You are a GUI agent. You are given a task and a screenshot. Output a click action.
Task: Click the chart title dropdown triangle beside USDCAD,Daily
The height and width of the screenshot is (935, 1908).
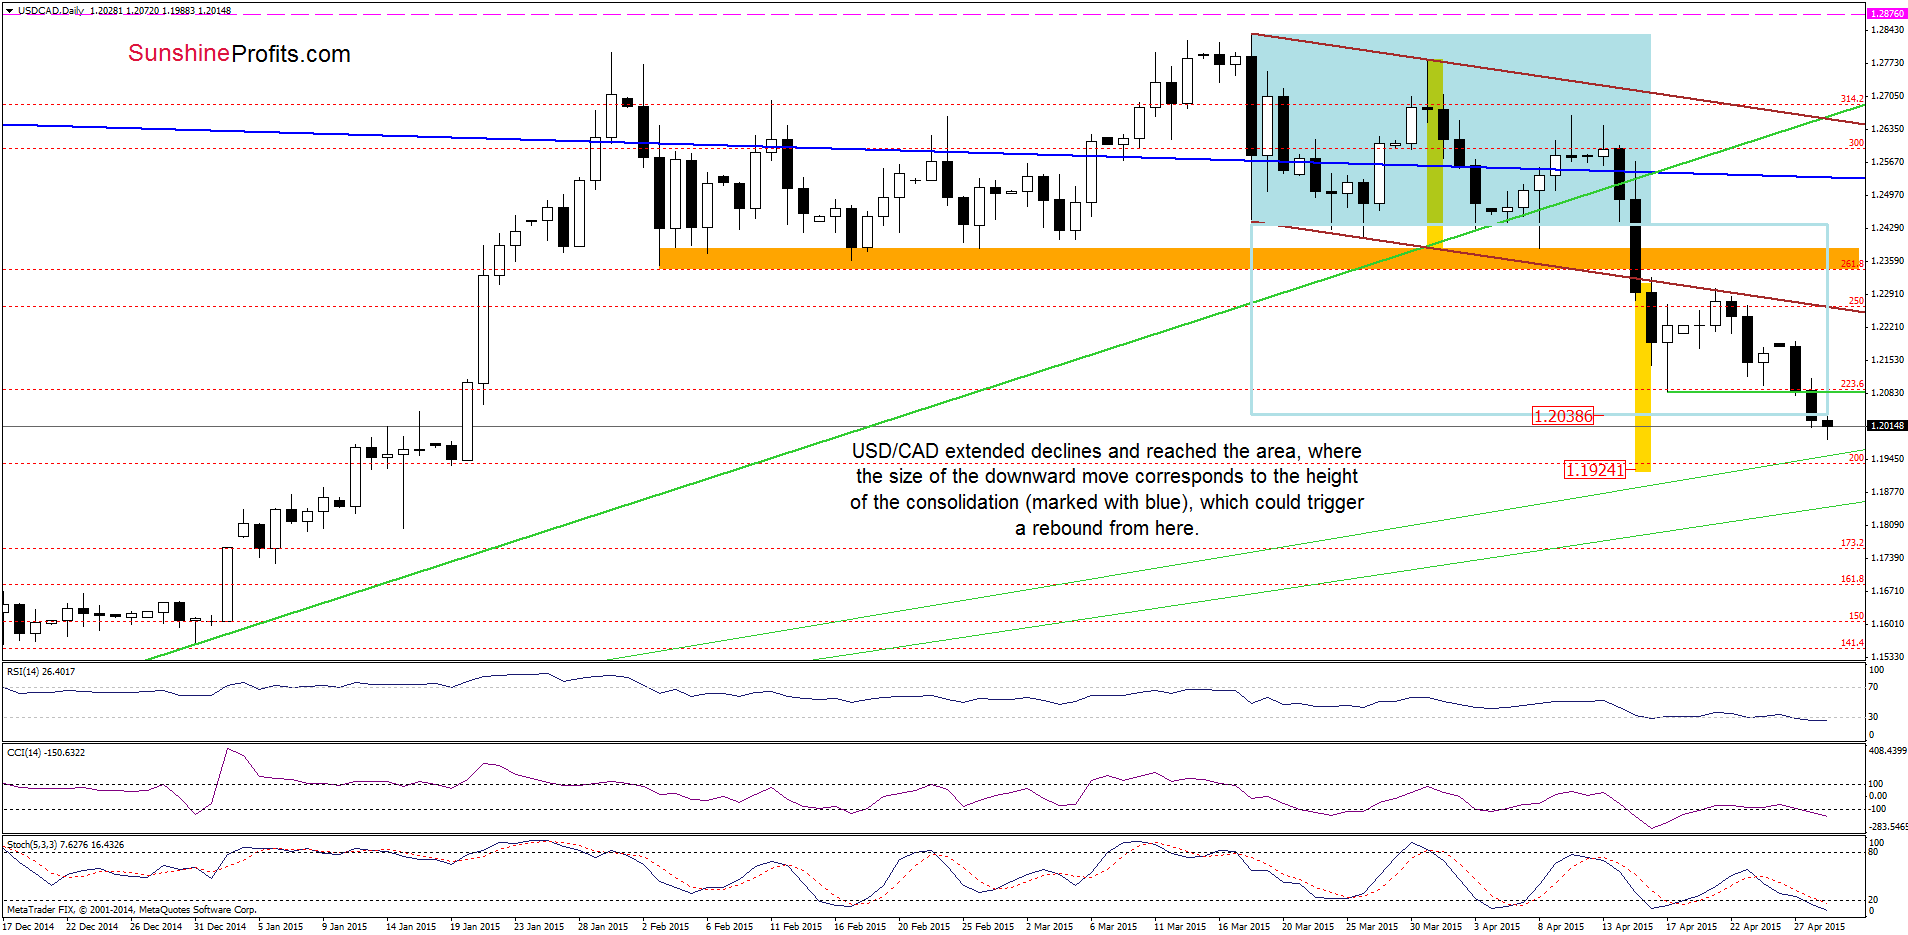tap(9, 10)
